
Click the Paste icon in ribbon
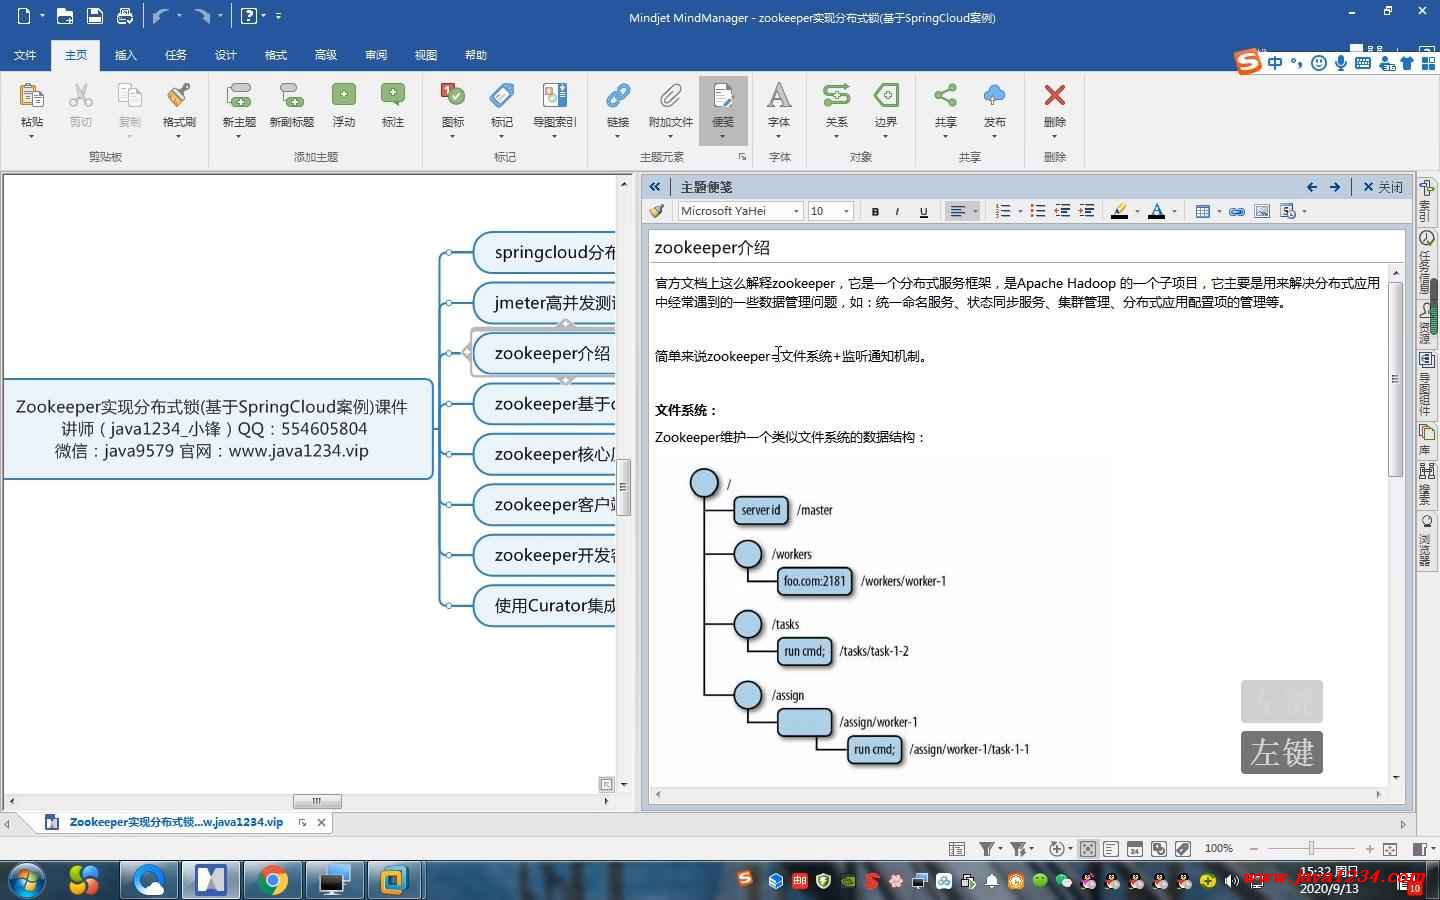click(x=31, y=96)
